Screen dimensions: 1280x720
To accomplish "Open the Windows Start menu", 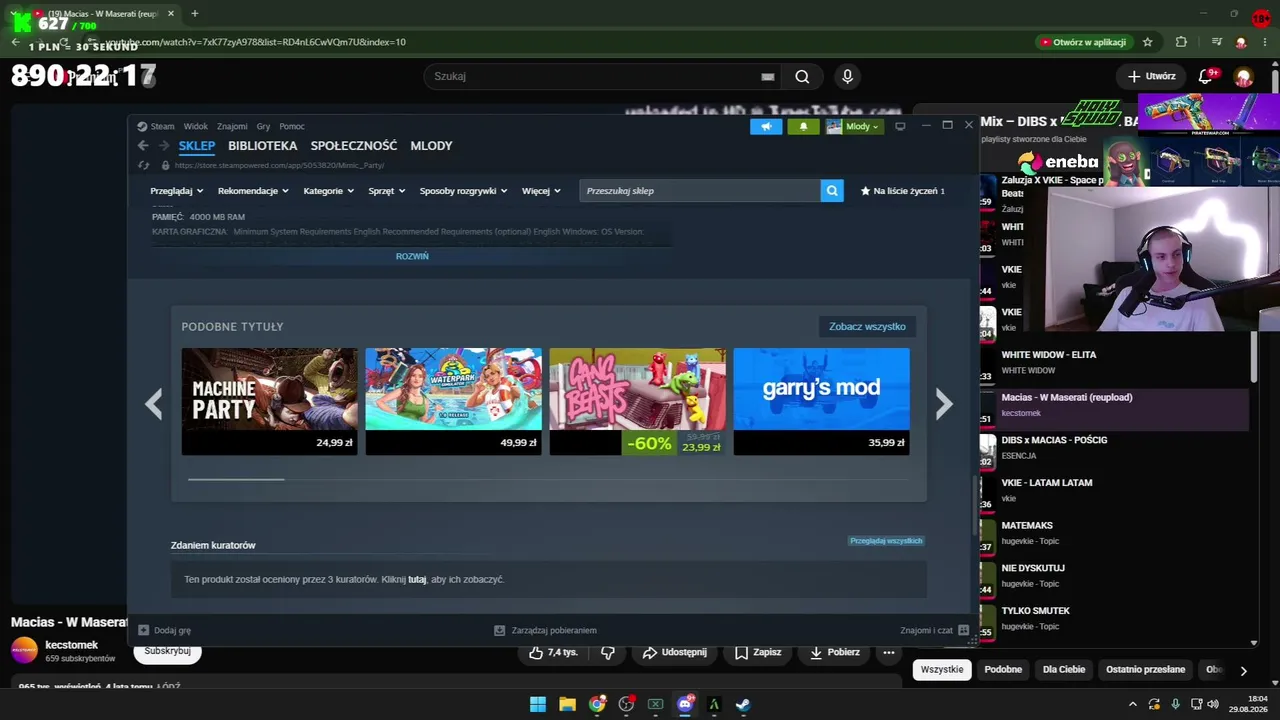I will pyautogui.click(x=538, y=704).
